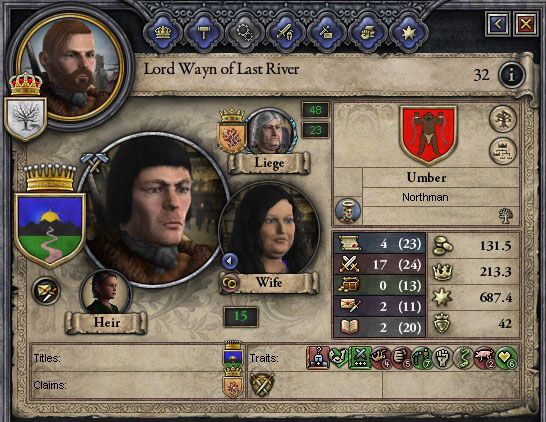
Task: Open the intrigue tab icon
Action: 326,33
